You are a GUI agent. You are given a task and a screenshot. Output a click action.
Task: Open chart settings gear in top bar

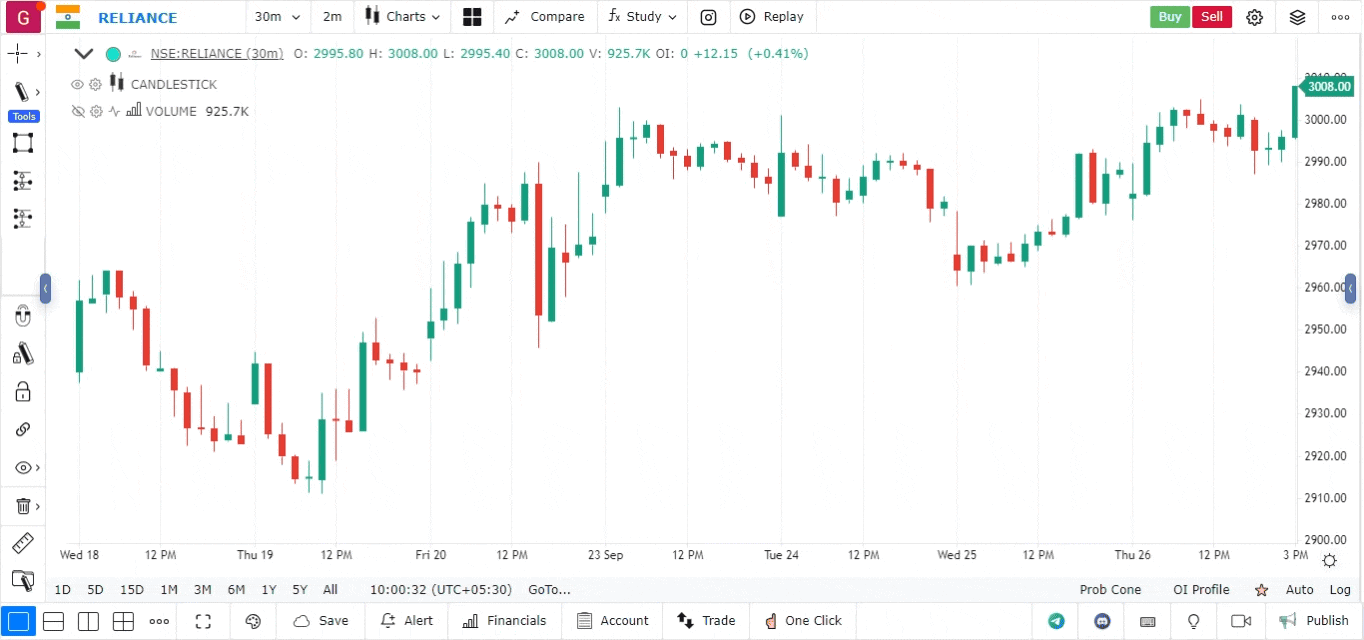(1254, 17)
